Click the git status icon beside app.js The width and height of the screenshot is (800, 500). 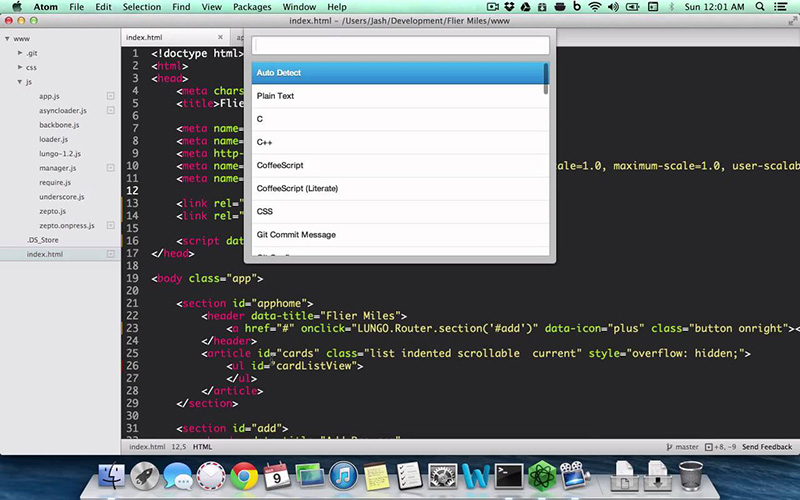(x=111, y=96)
